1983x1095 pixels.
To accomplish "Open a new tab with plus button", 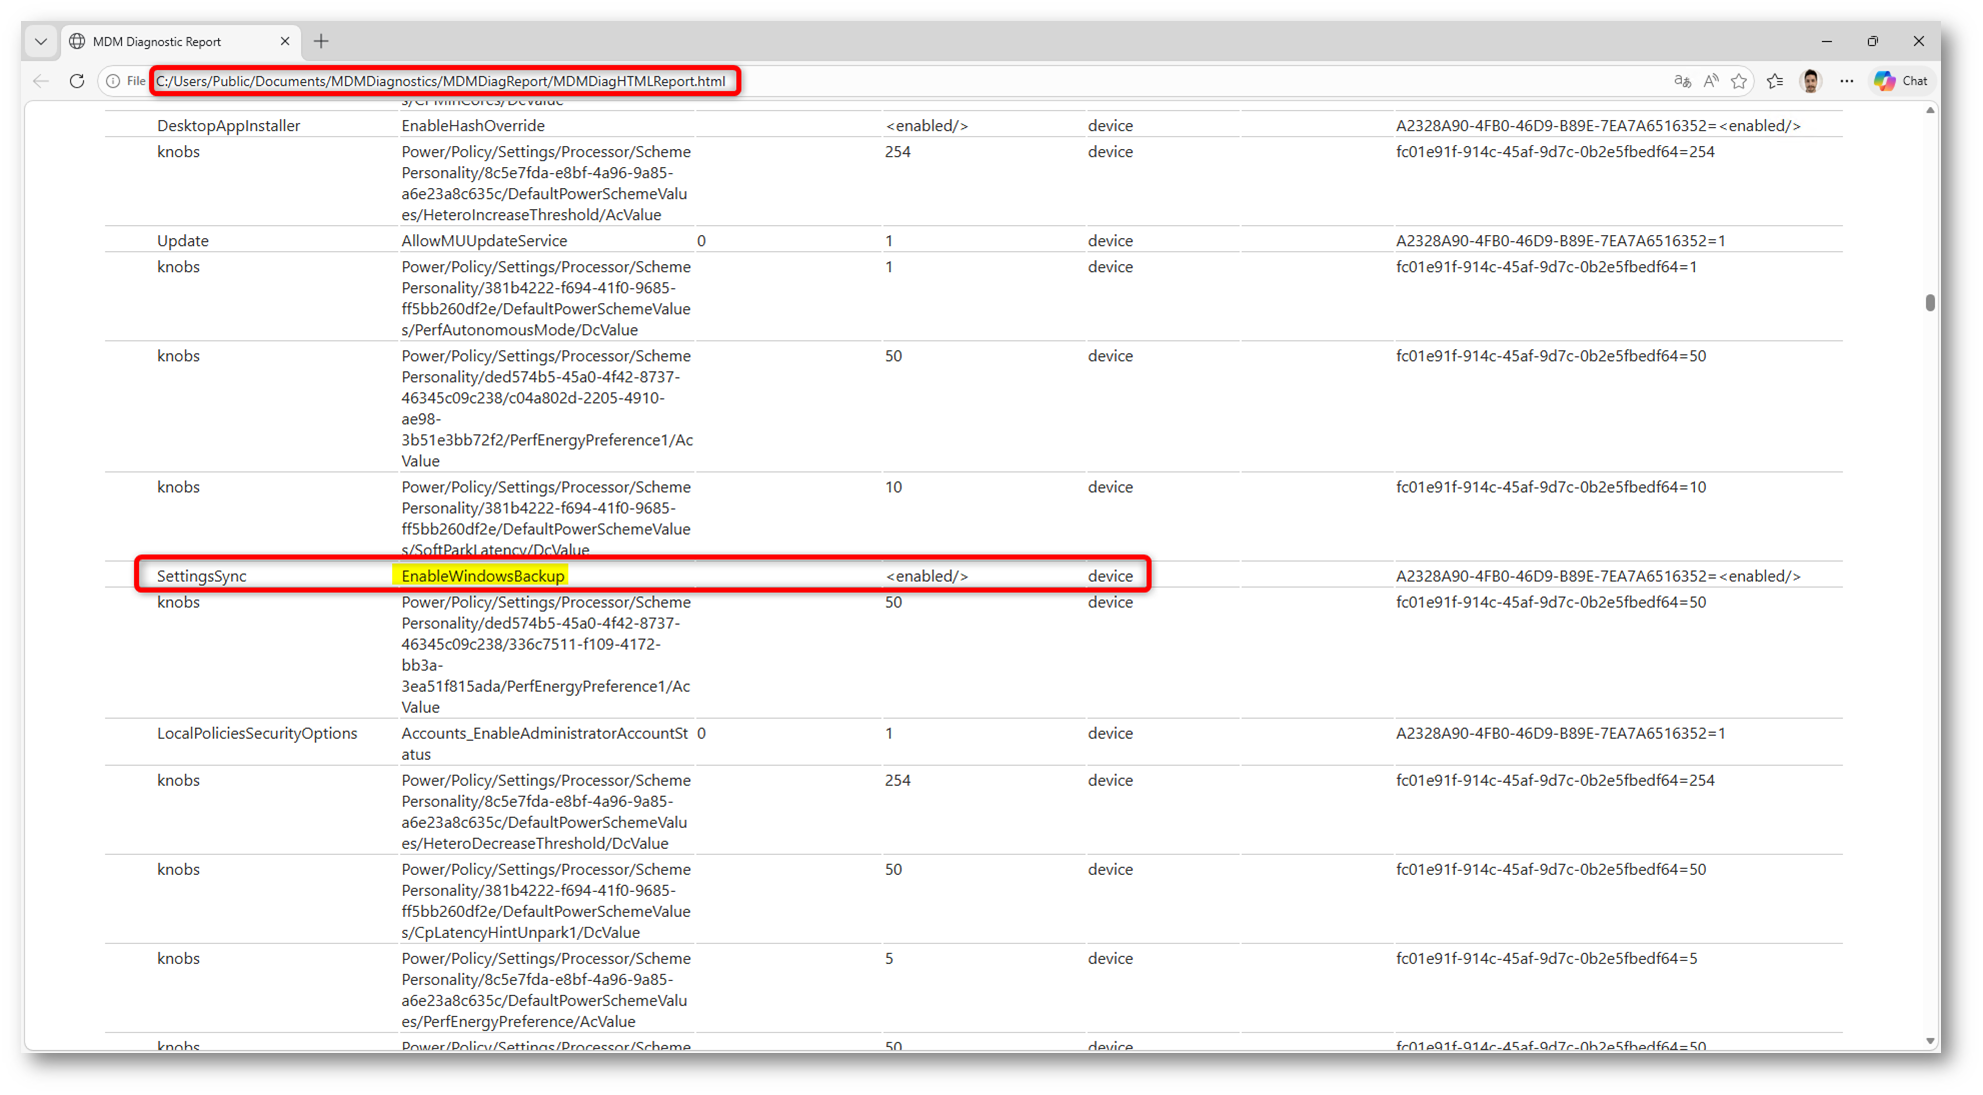I will [321, 41].
